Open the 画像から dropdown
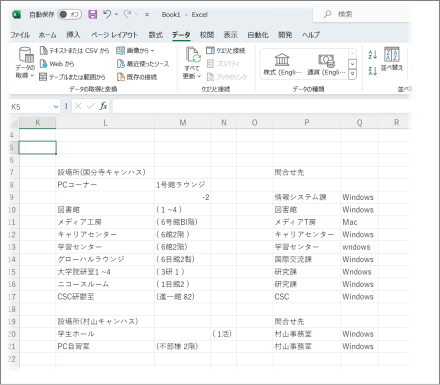This screenshot has height=385, width=440. (x=135, y=51)
